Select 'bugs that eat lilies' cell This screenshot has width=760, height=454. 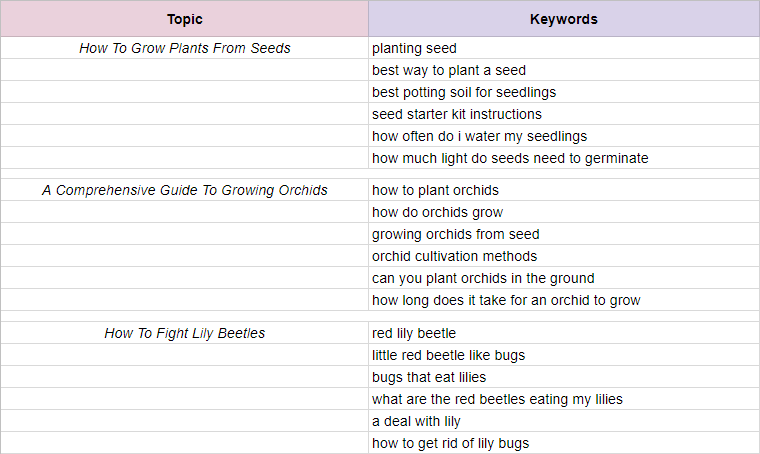coord(564,376)
